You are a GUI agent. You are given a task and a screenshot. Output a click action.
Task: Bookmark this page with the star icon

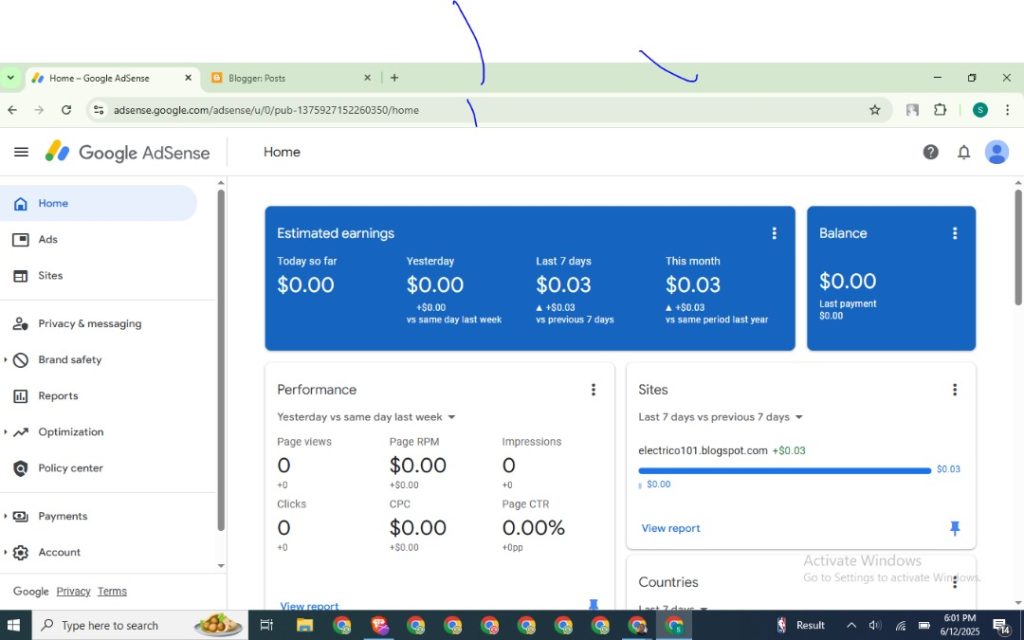pos(875,110)
